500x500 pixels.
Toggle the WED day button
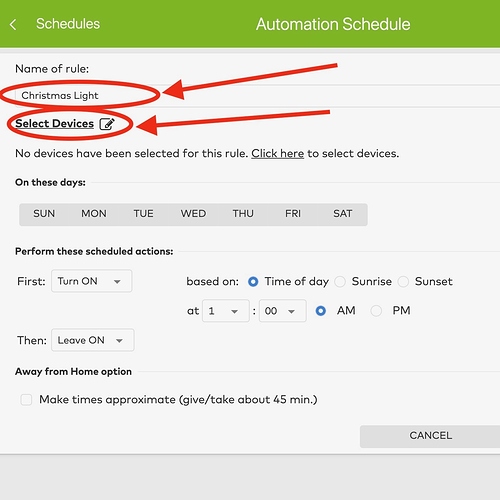(193, 214)
